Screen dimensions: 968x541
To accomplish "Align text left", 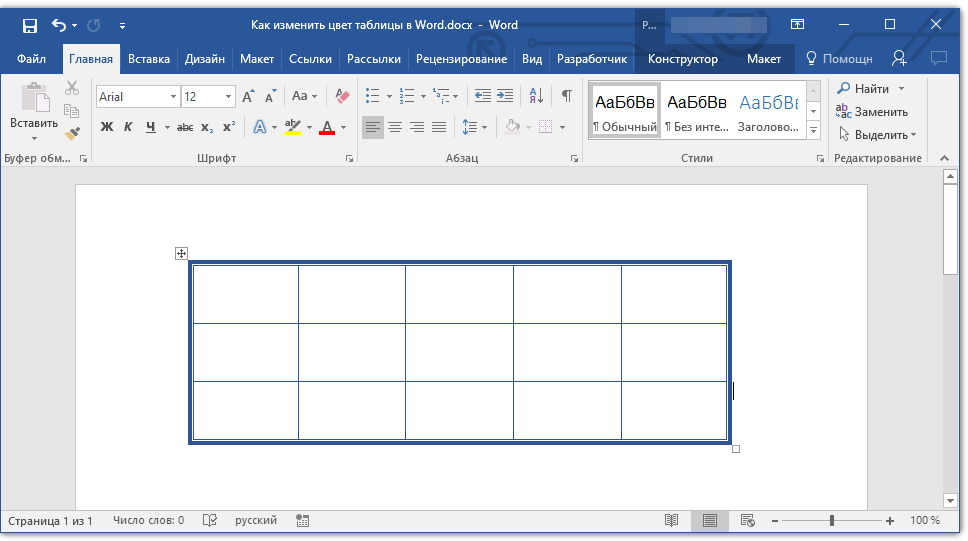I will pos(372,127).
